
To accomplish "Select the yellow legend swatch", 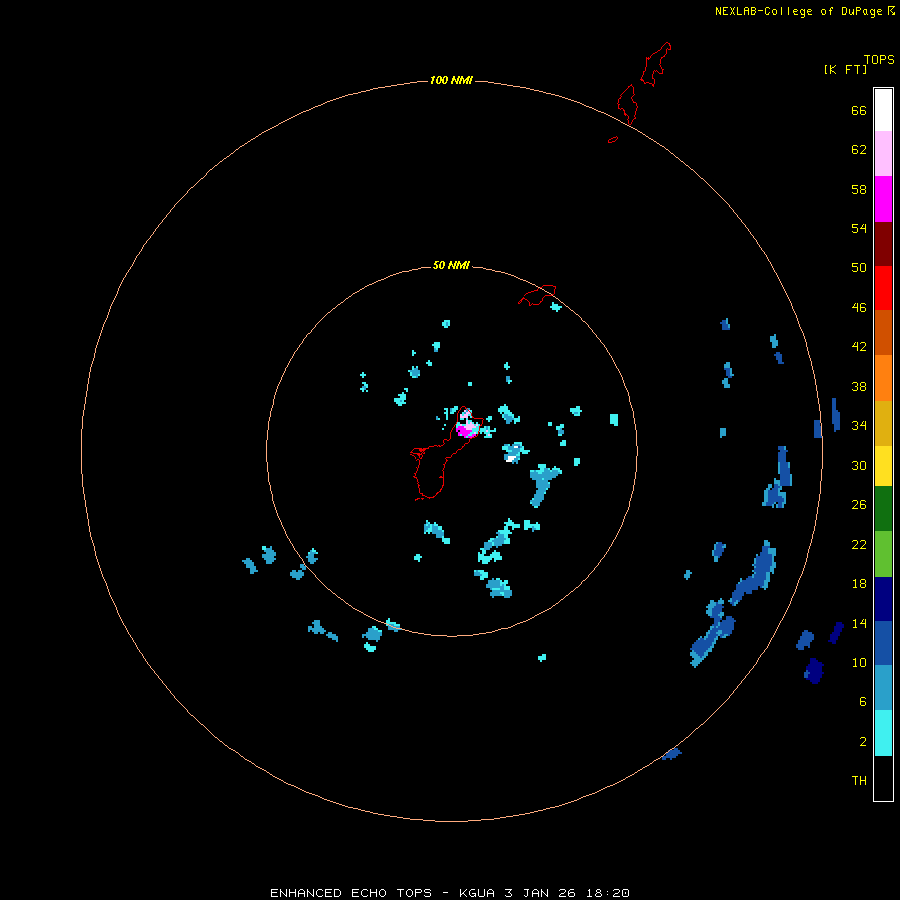I will pos(883,466).
